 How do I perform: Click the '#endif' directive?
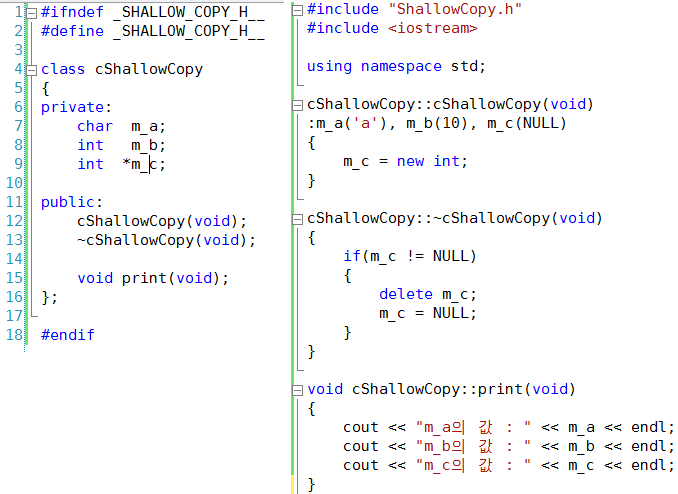point(67,335)
